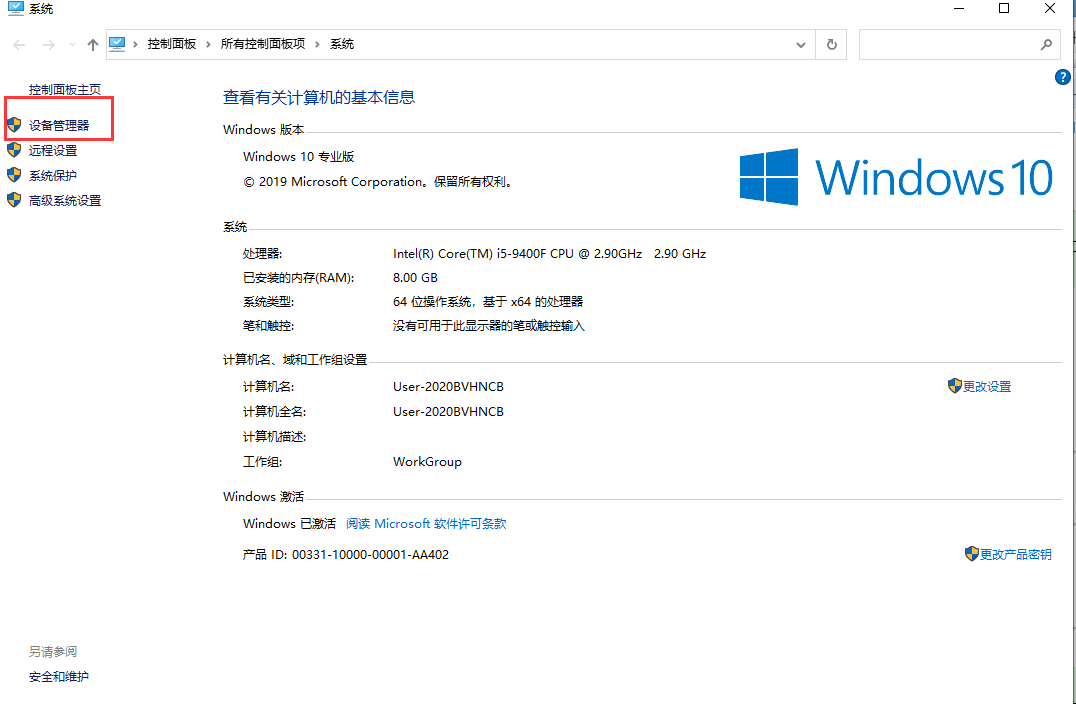Open 设备管理器 from the left sidebar
This screenshot has width=1076, height=704.
[59, 126]
